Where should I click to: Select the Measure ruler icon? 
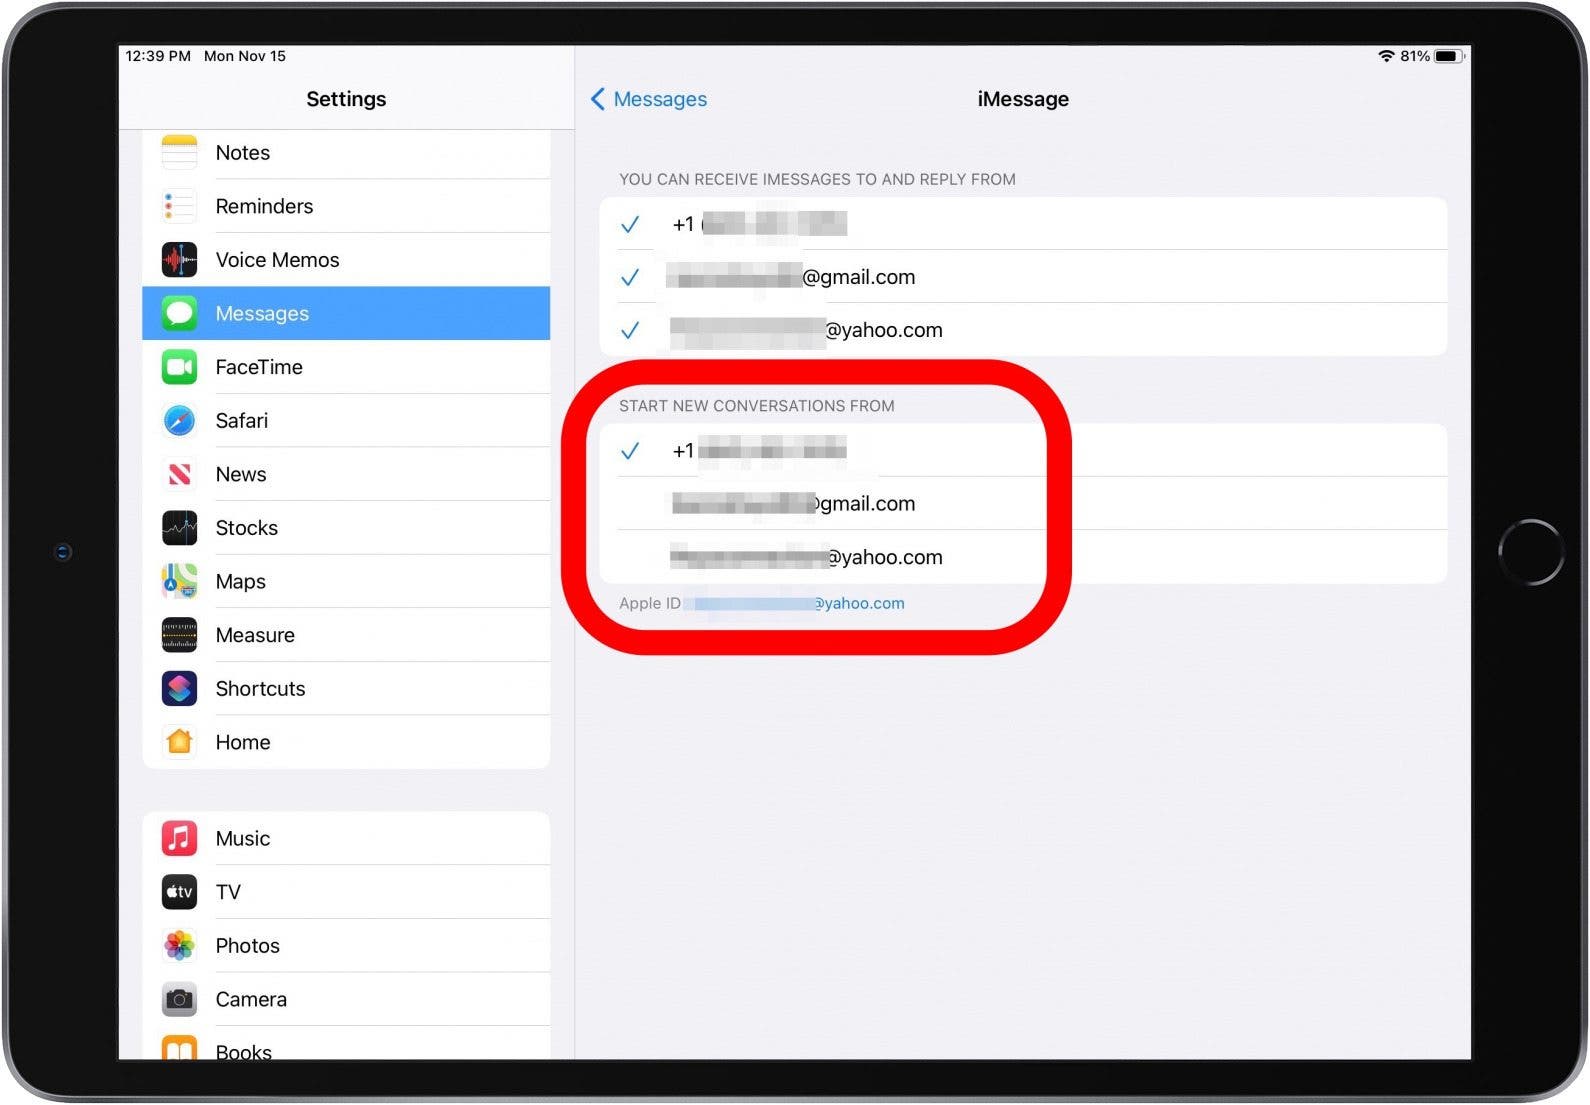click(179, 635)
